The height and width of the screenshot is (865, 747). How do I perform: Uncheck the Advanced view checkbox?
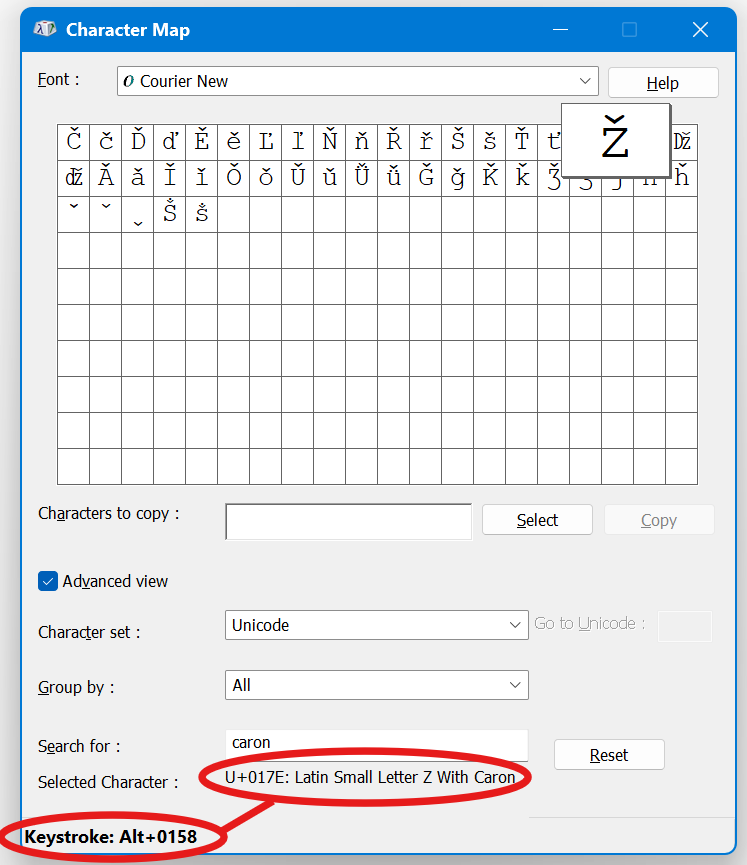click(x=48, y=581)
